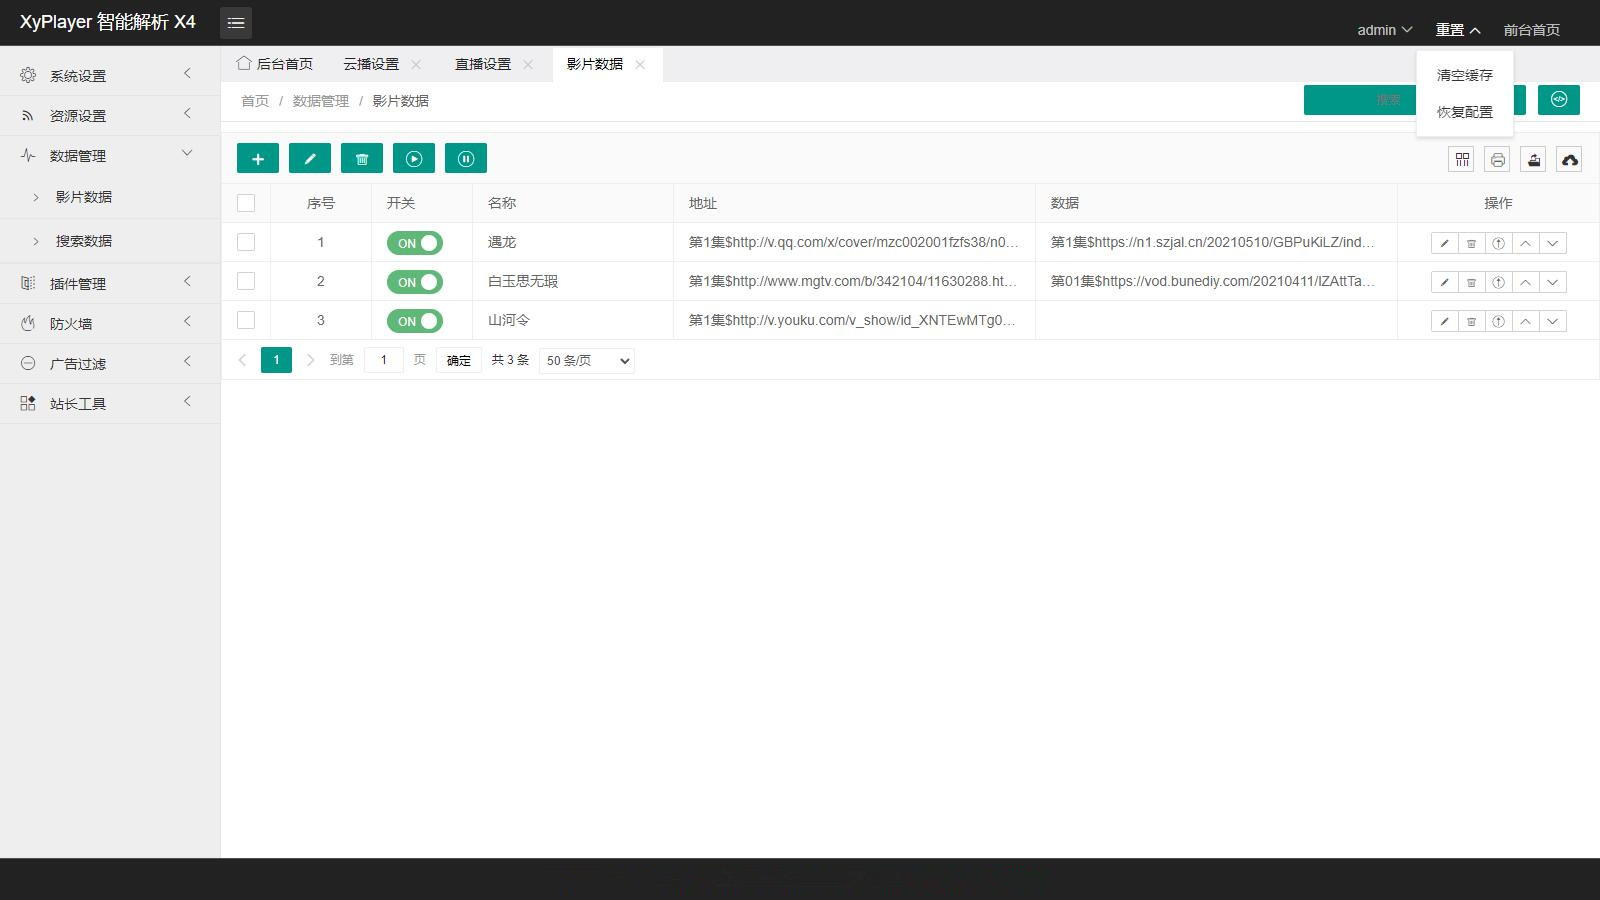Collapse the 数据管理 sidebar menu
Screen dimensions: 1600x900
tap(110, 155)
